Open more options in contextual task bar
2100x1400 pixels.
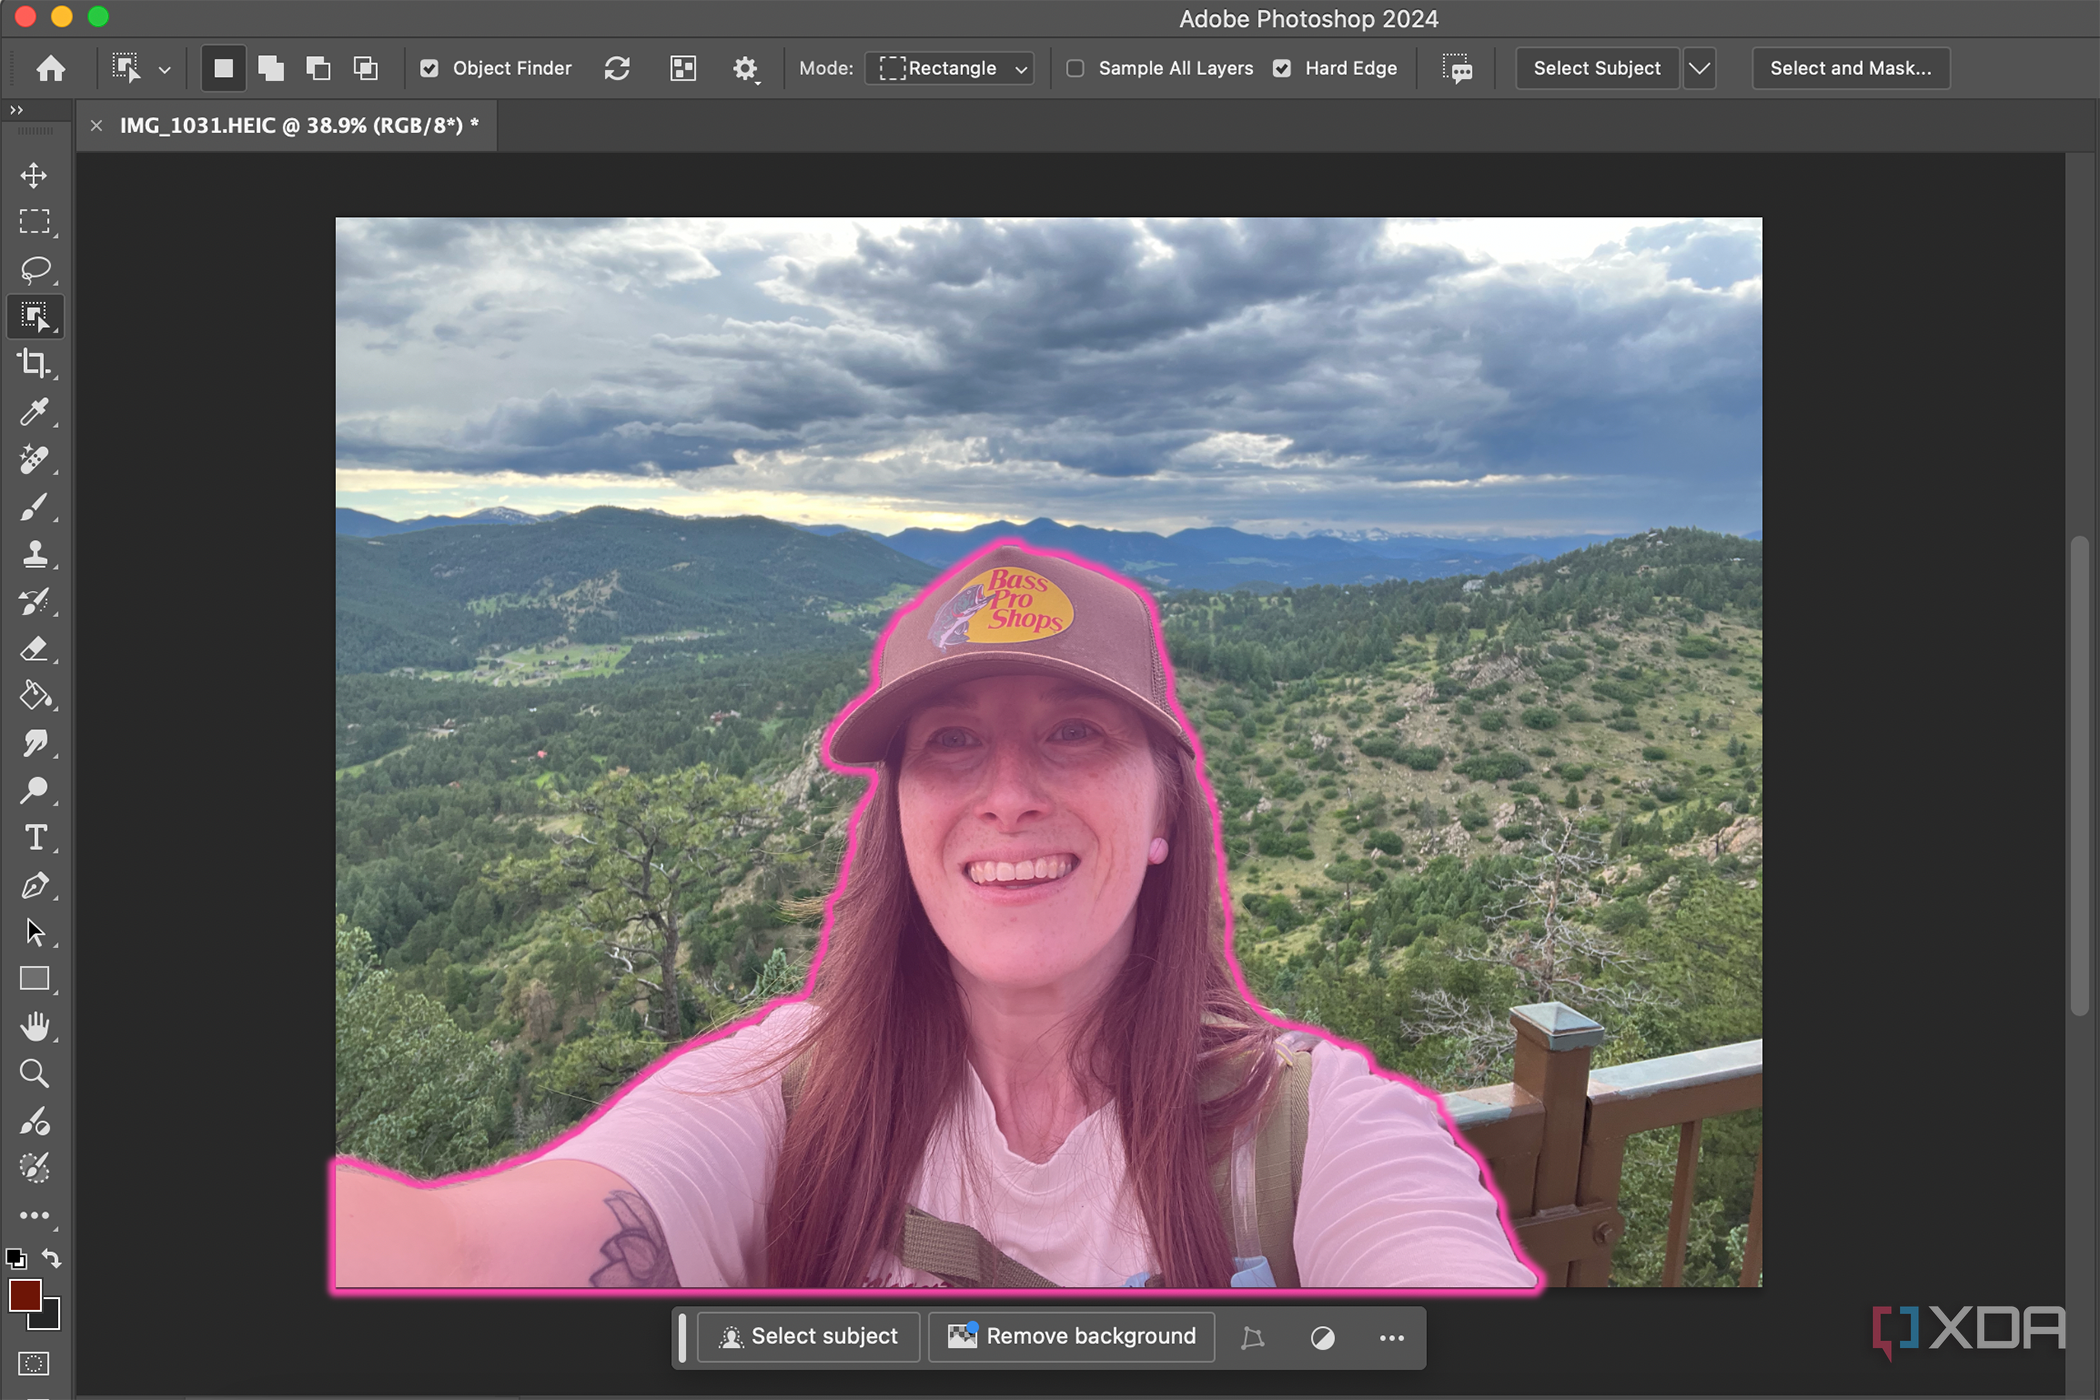pos(1392,1338)
